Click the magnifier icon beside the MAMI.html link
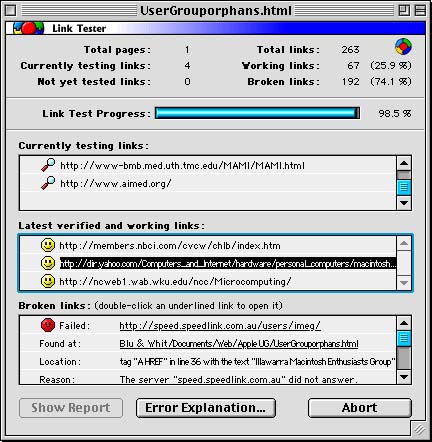The height and width of the screenshot is (442, 432). [x=48, y=165]
